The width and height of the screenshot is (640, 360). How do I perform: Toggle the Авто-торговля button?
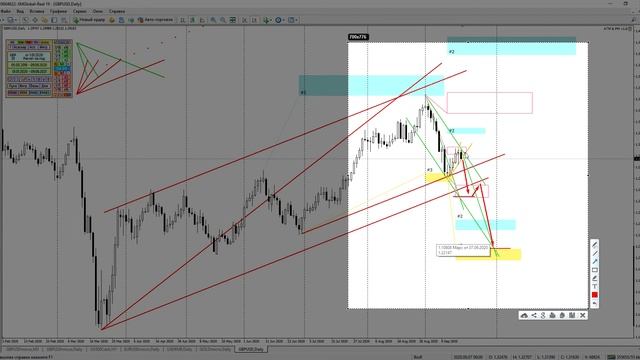click(155, 20)
